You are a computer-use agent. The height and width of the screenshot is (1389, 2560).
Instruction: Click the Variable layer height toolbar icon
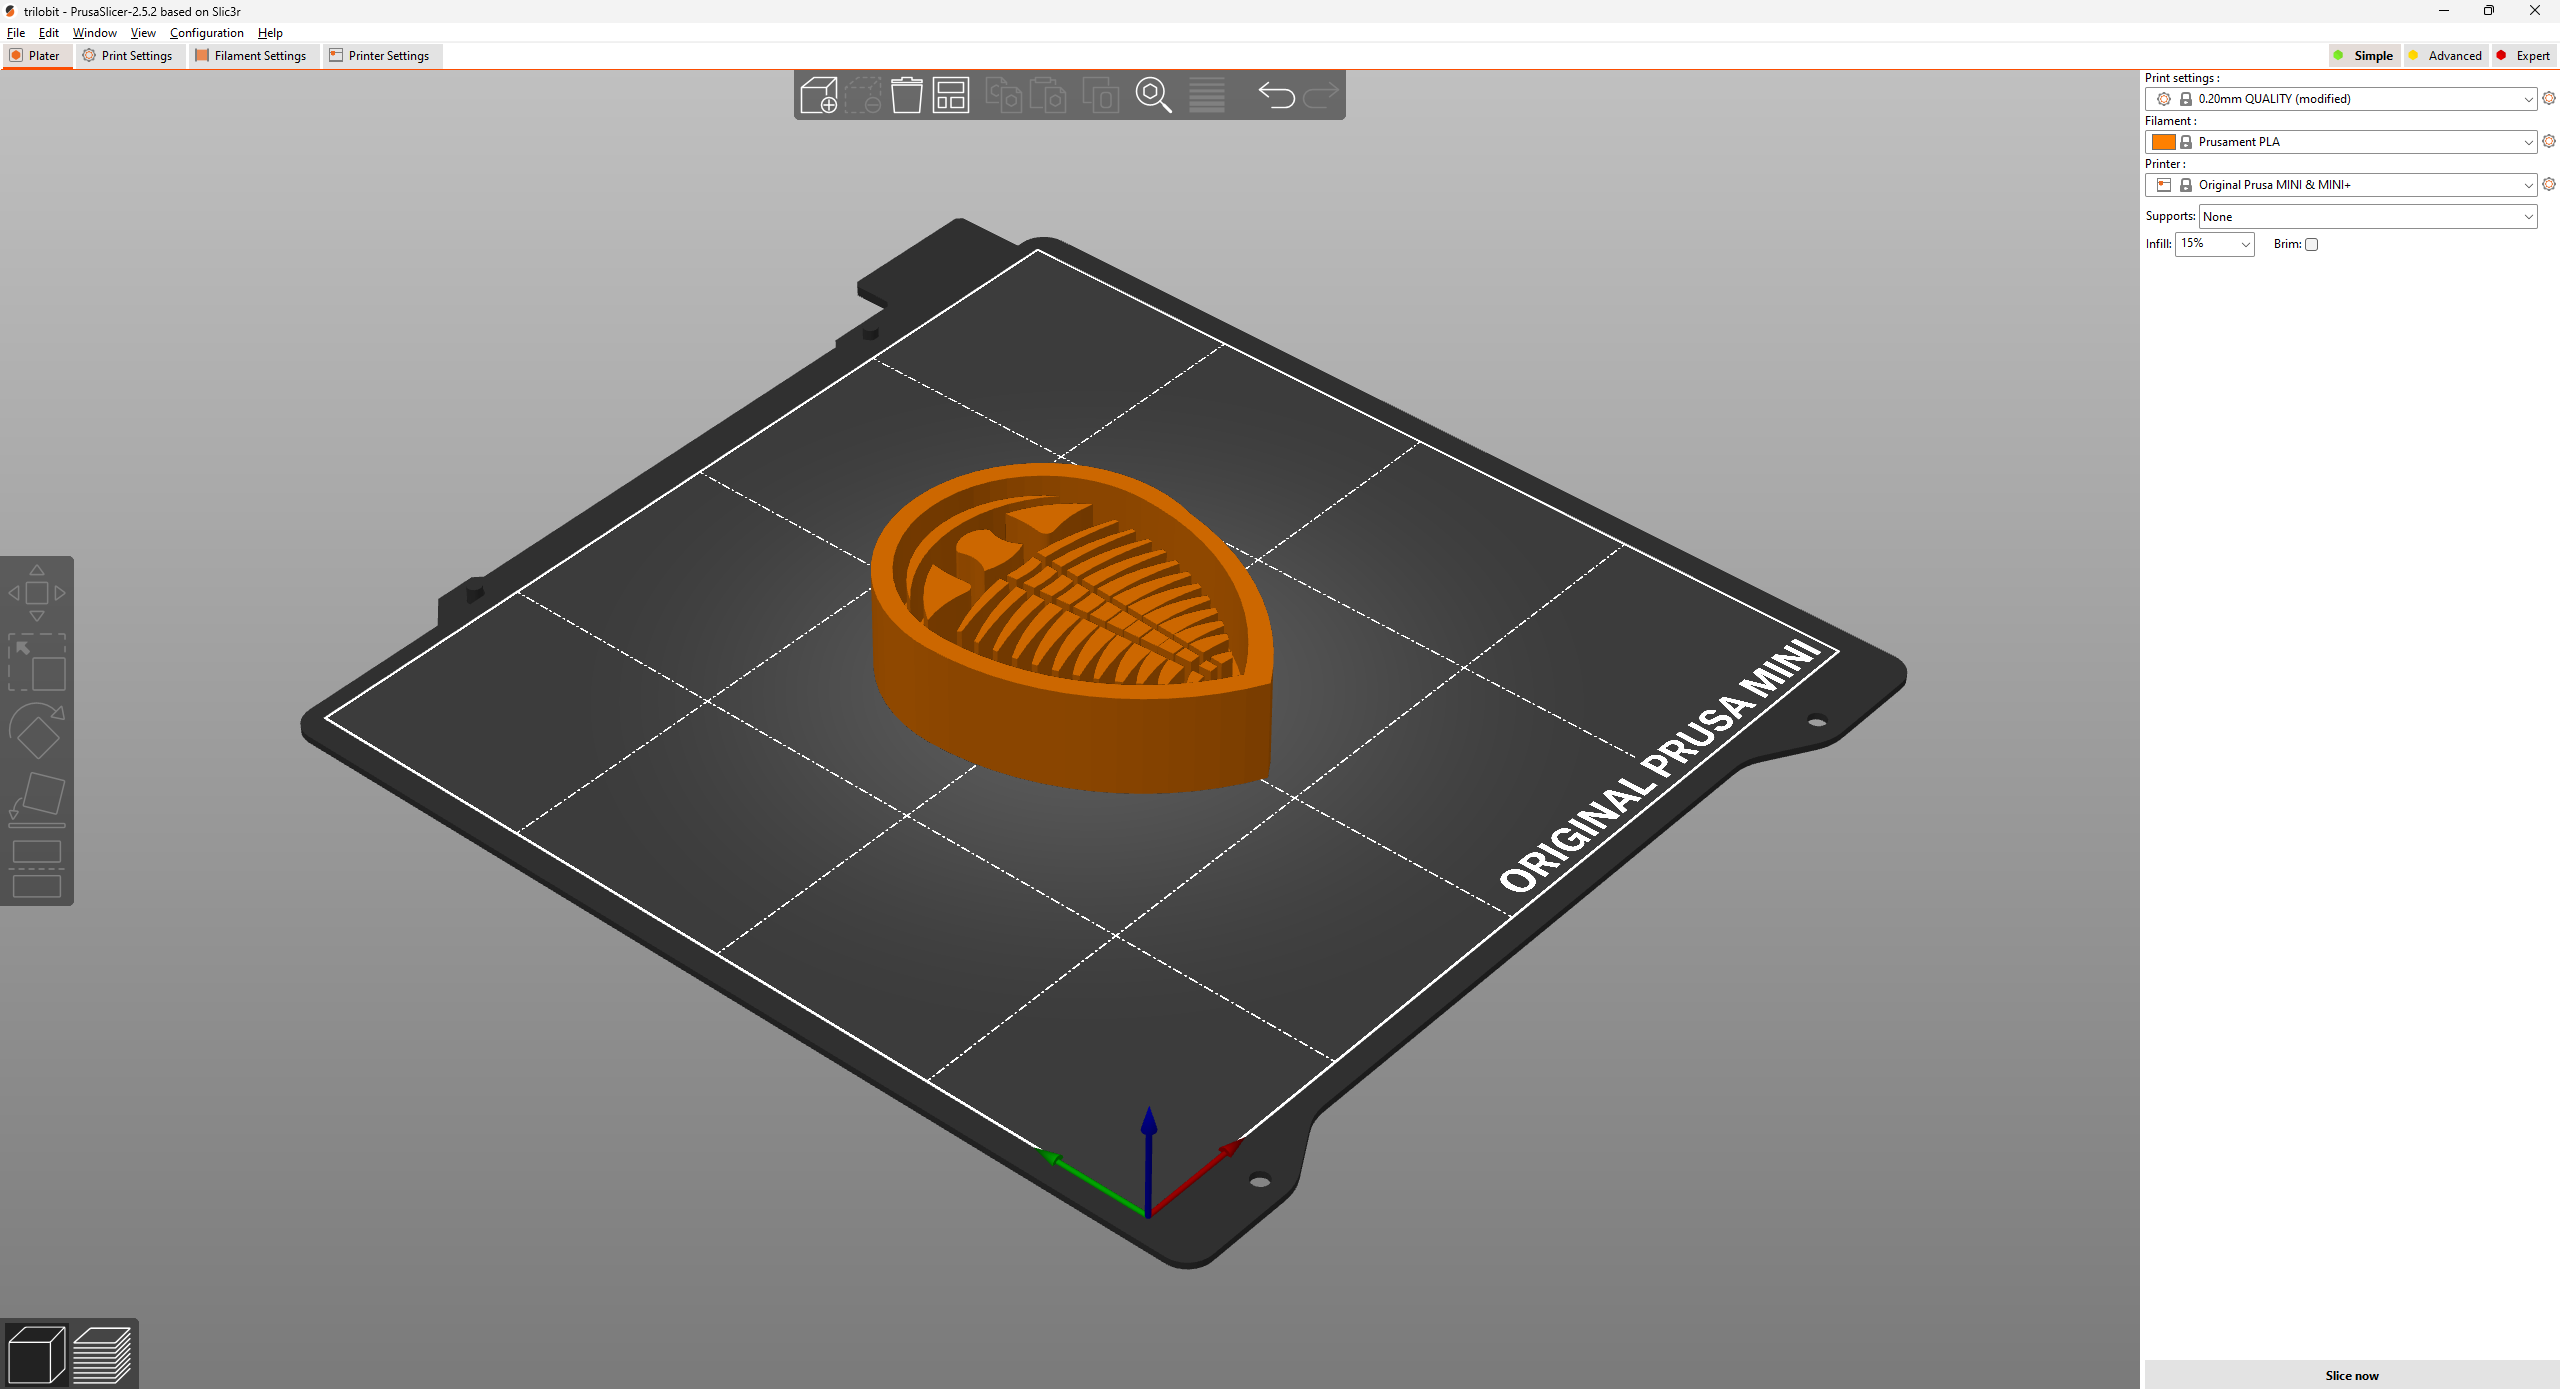(1207, 95)
